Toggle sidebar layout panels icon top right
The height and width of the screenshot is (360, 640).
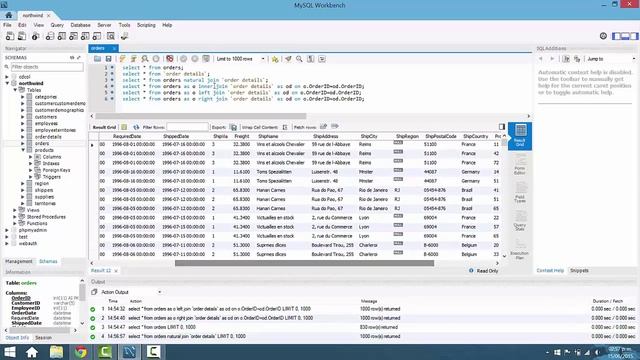[625, 36]
